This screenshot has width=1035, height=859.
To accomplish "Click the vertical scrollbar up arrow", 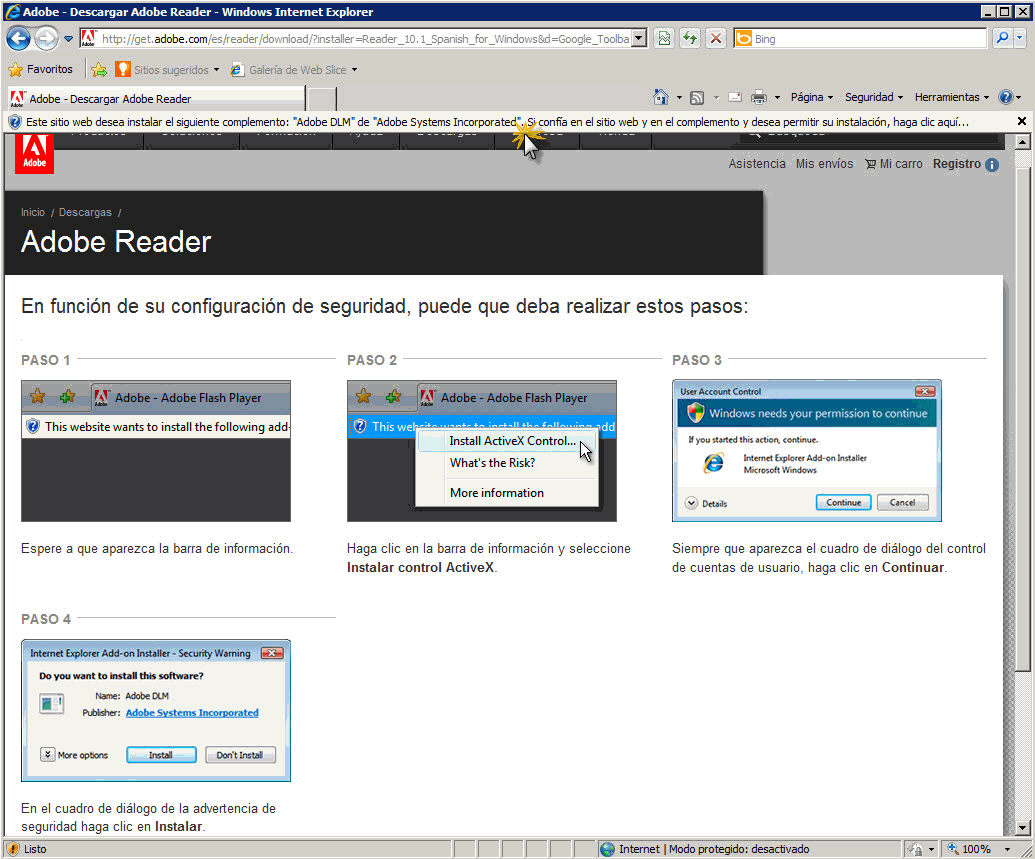I will pos(1022,142).
